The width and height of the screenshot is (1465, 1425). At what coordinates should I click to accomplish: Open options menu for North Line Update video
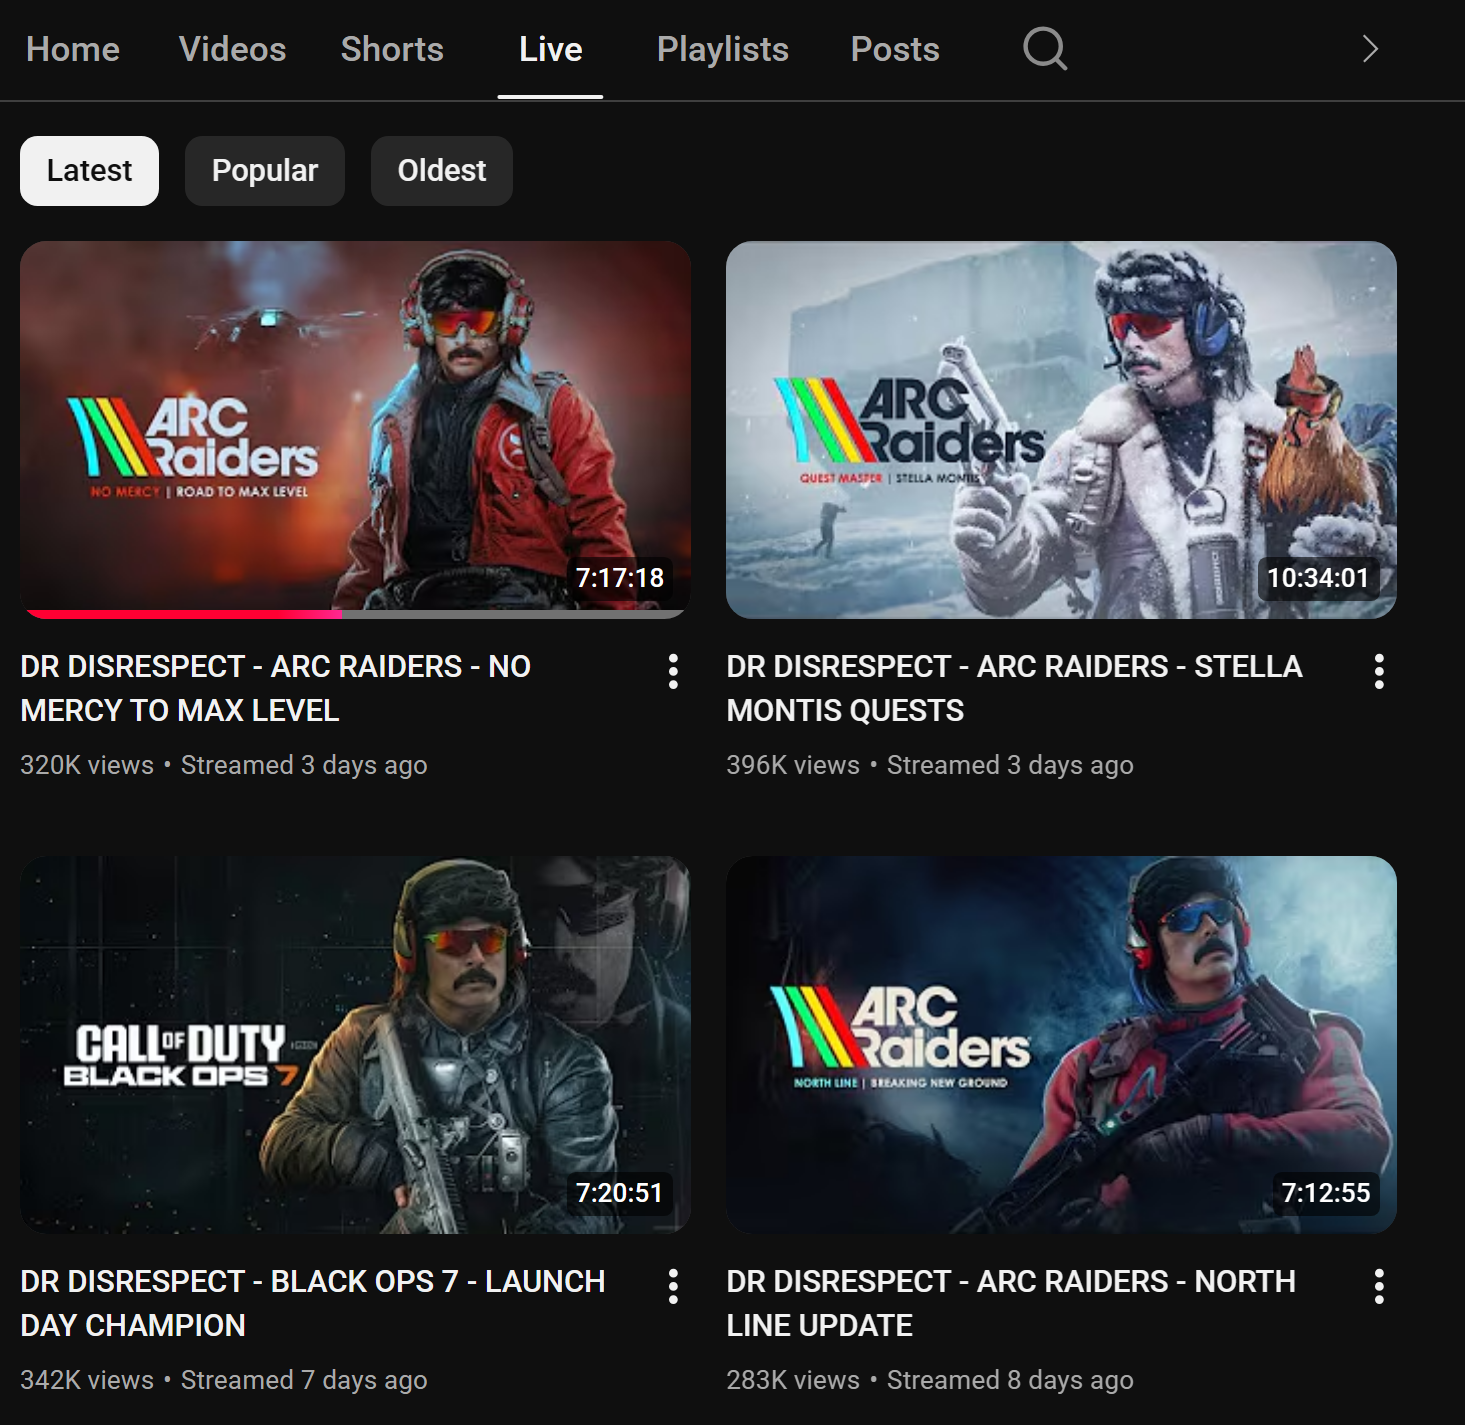click(1379, 1286)
